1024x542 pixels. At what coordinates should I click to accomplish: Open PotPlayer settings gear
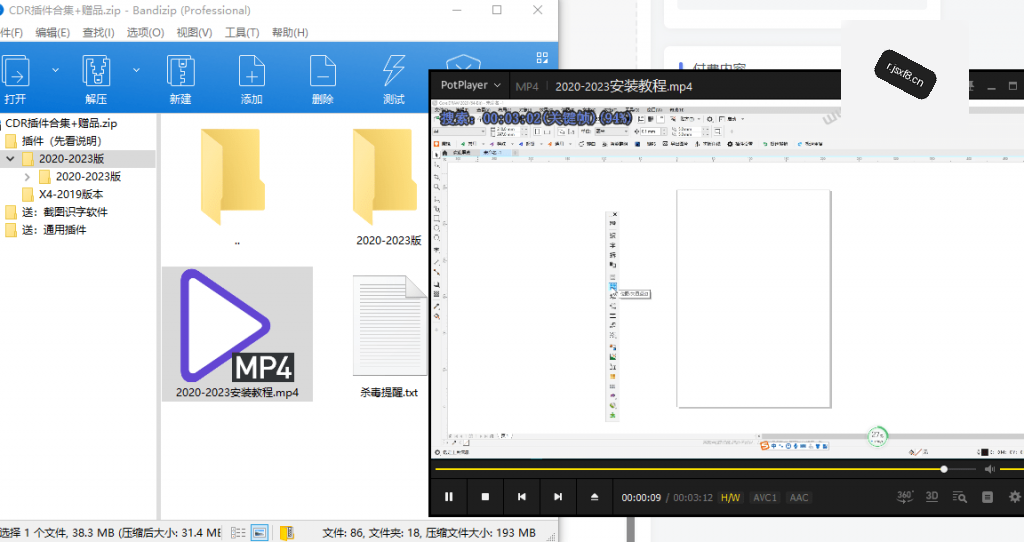click(1015, 497)
